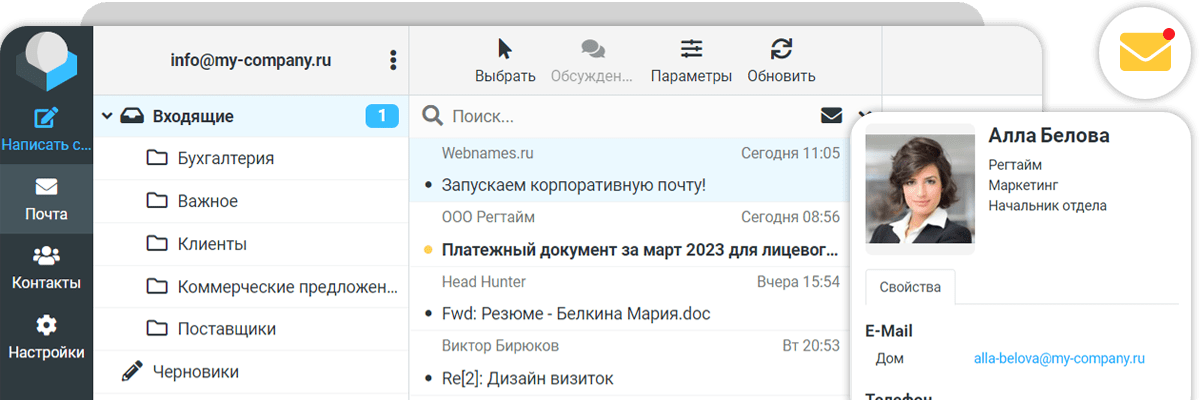Open alla-belova@my-company.ru email link
The height and width of the screenshot is (400, 1200).
click(1059, 358)
